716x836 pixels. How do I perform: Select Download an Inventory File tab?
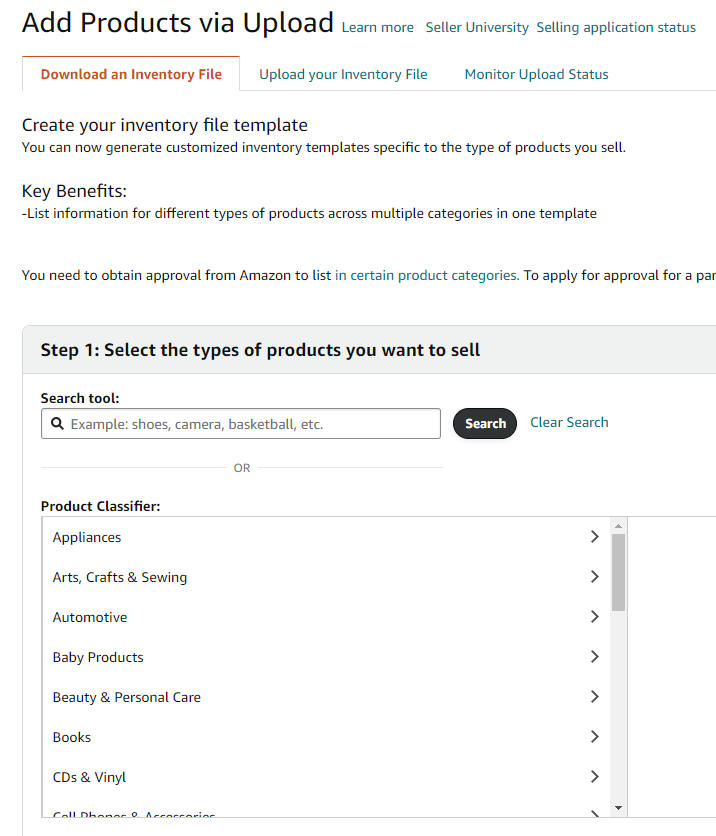pos(131,74)
